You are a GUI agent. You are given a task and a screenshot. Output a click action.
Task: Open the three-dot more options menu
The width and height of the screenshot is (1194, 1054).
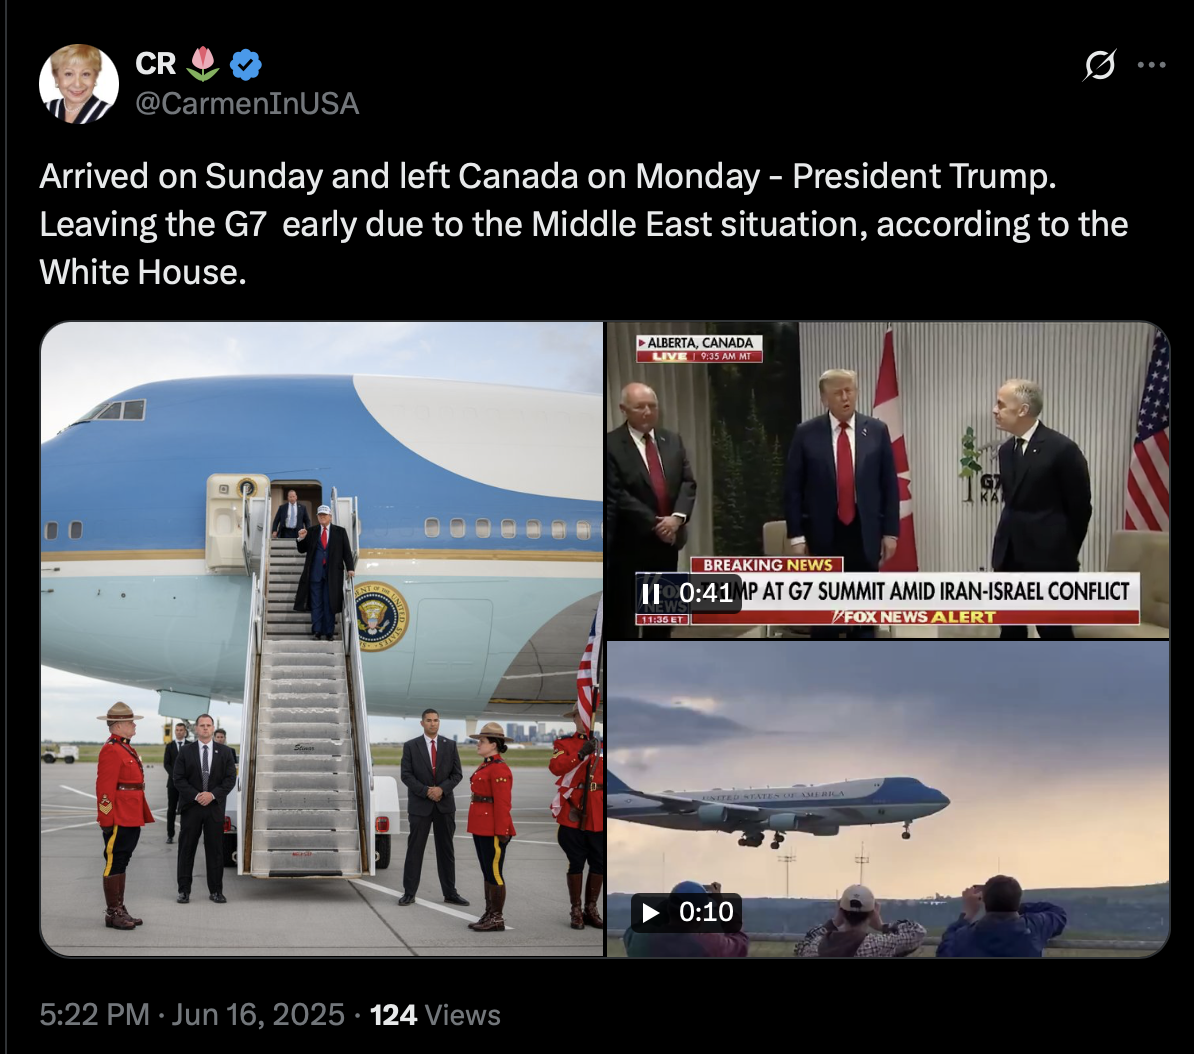[x=1151, y=65]
